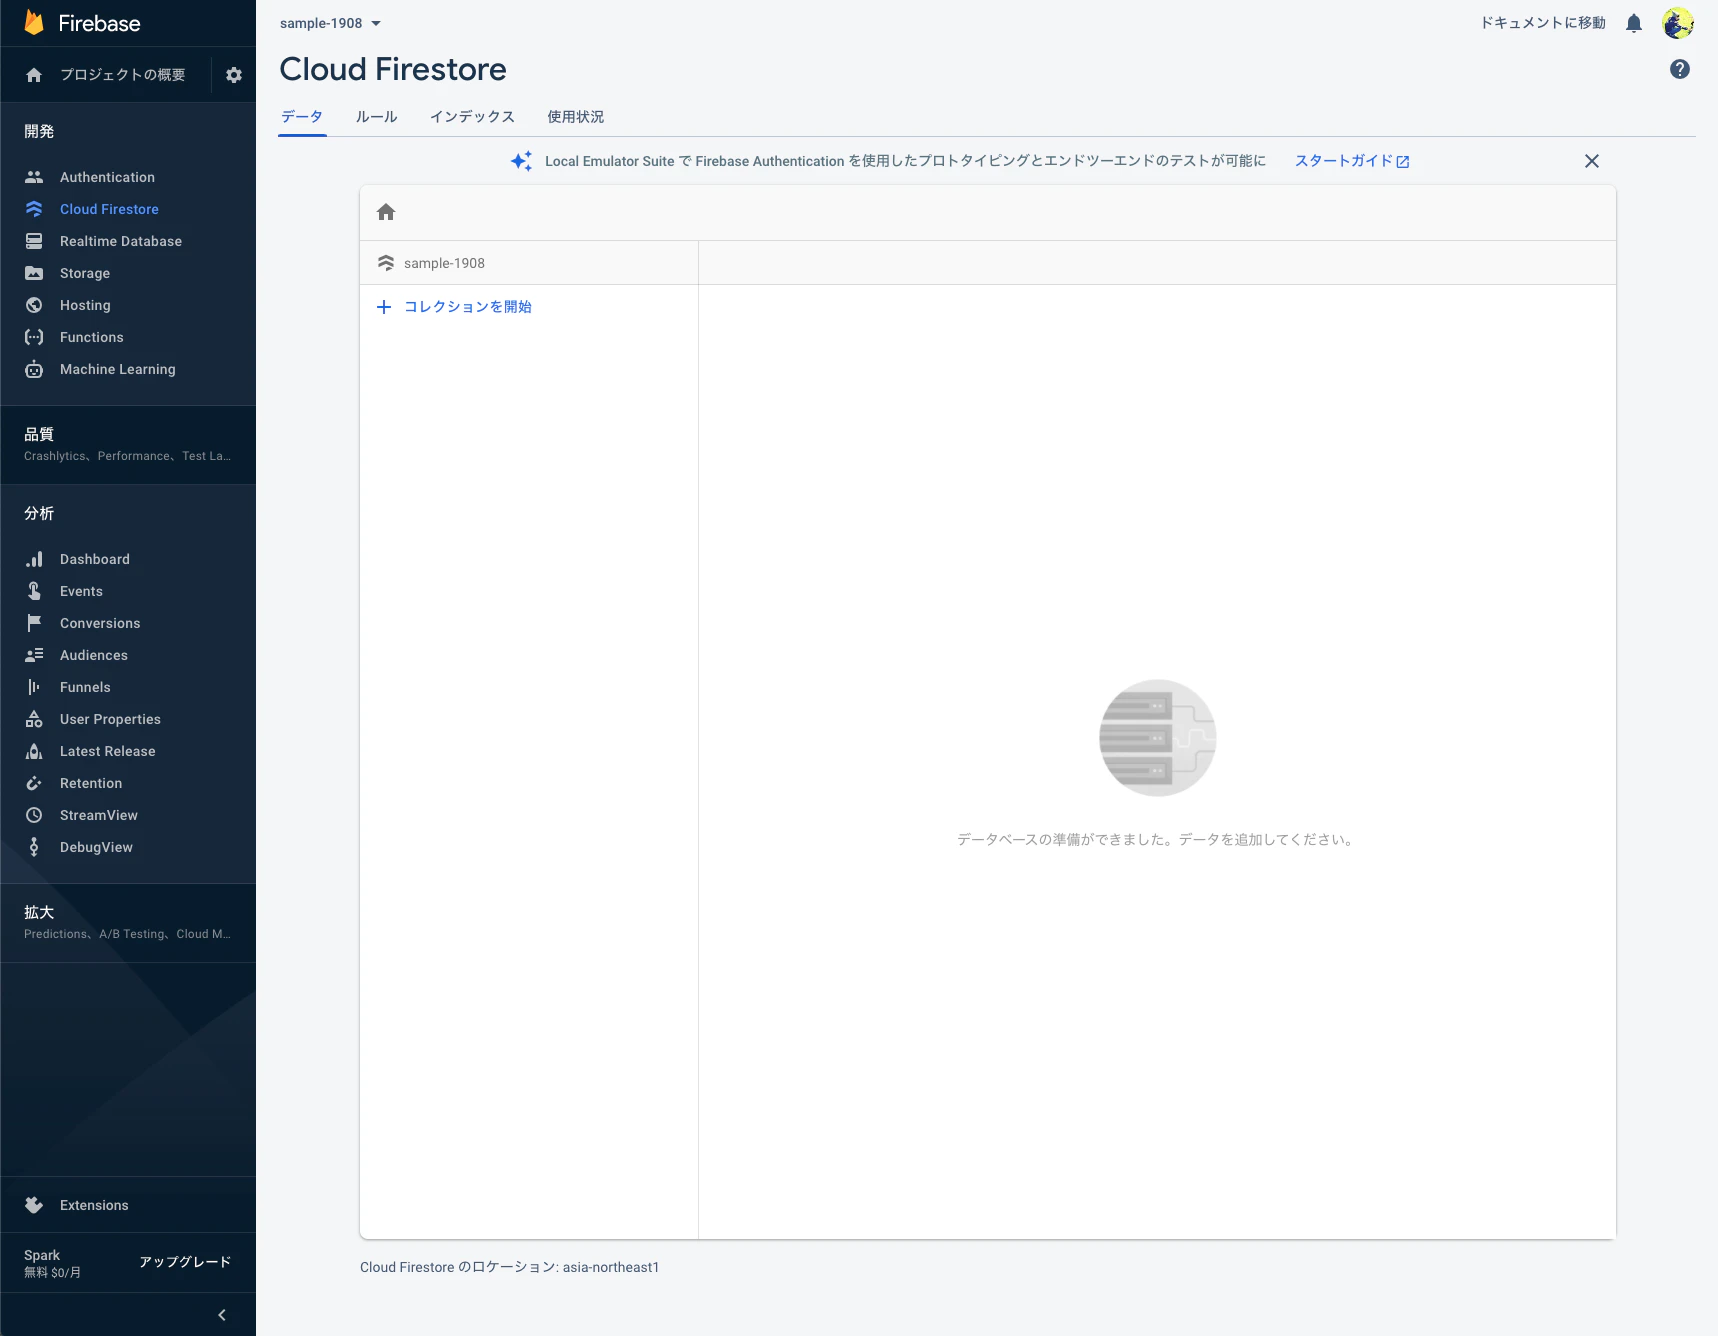Viewport: 1718px width, 1336px height.
Task: Open the スタートガイド link
Action: tap(1352, 161)
